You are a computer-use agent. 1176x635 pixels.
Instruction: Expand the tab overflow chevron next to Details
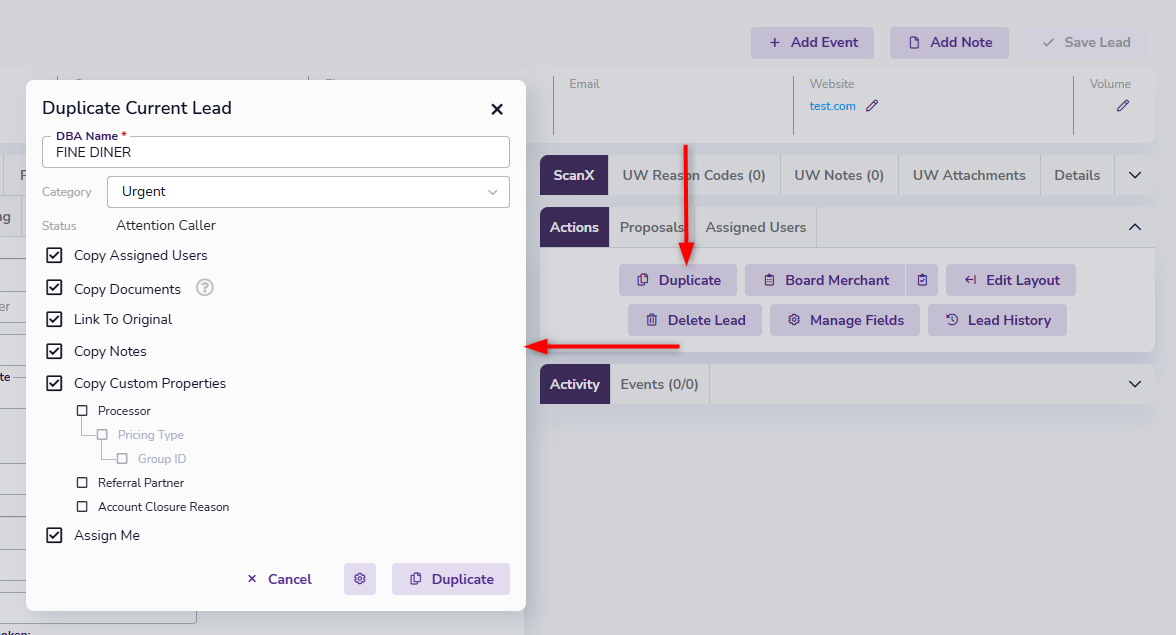tap(1135, 175)
